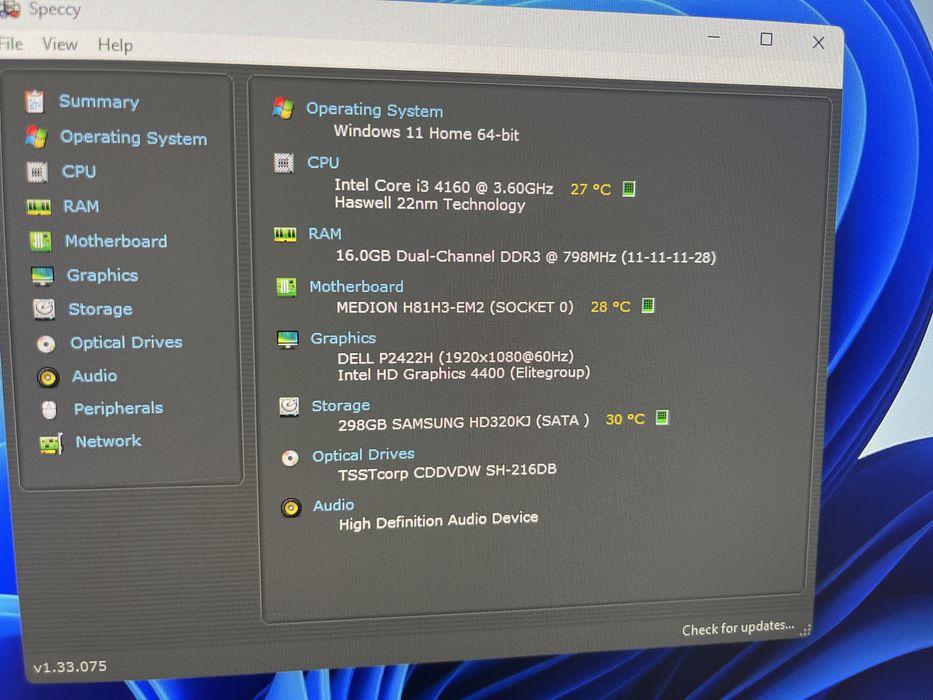Open Storage heading link in main panel
The width and height of the screenshot is (933, 700).
pos(340,406)
